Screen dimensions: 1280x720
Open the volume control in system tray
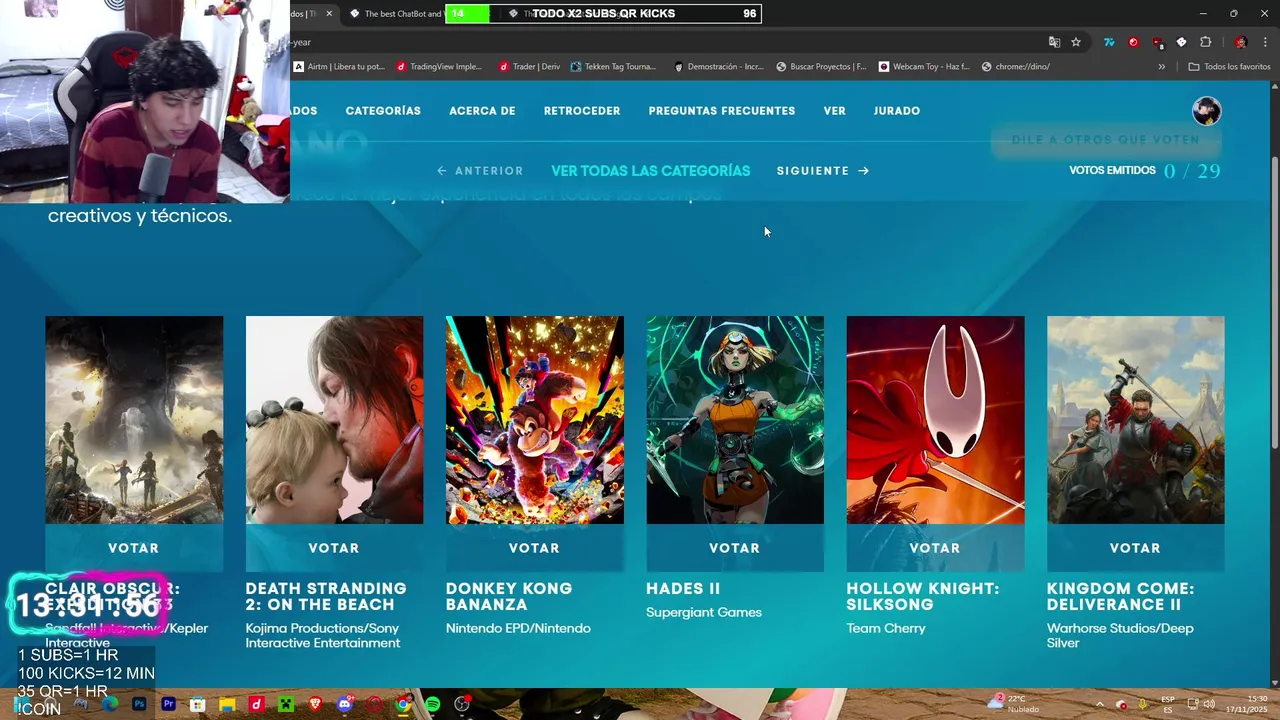pos(1209,704)
